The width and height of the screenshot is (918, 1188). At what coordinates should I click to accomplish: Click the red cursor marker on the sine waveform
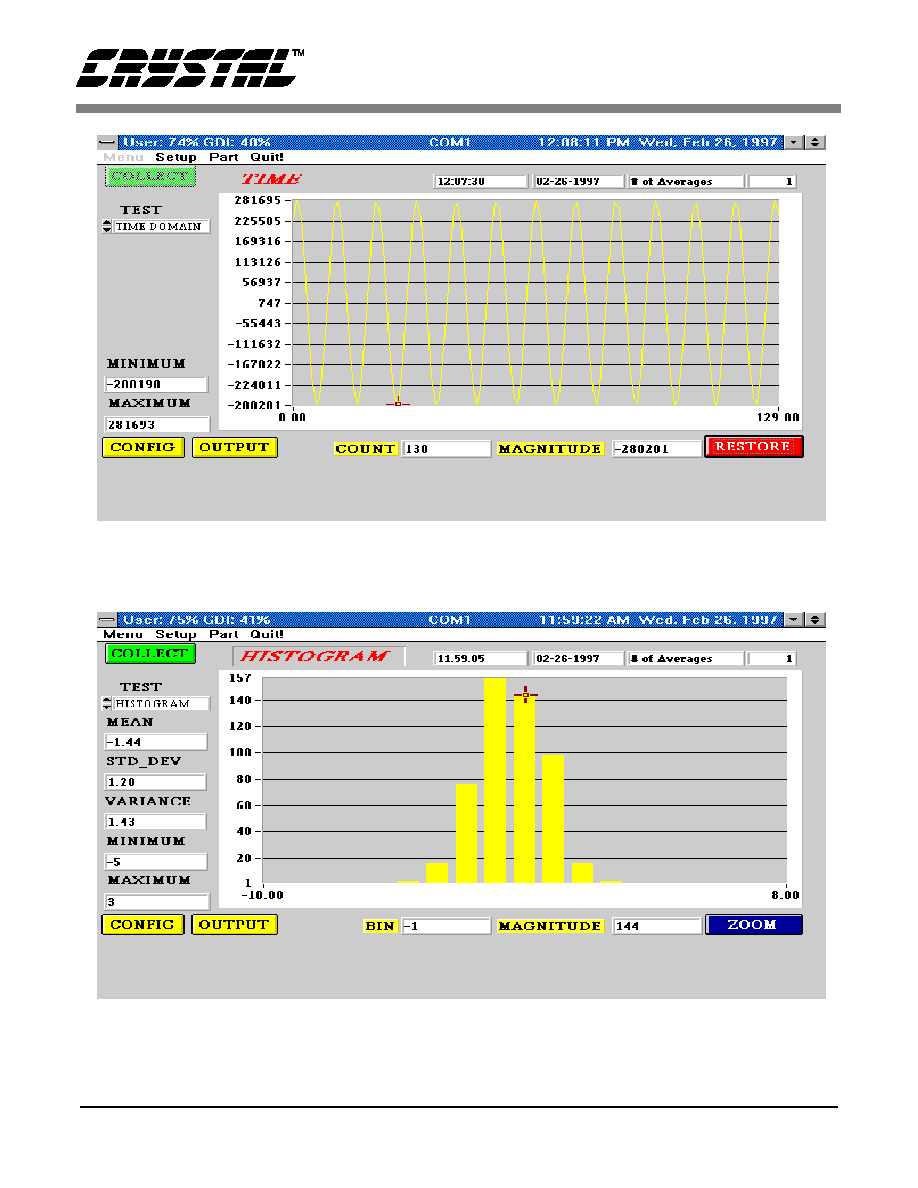point(398,404)
